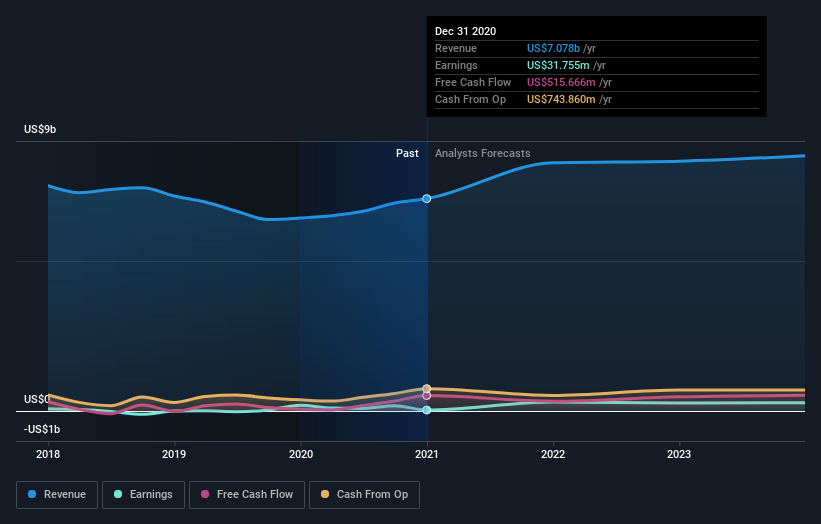Toggle the Revenue legend button
821x524 pixels.
57,495
